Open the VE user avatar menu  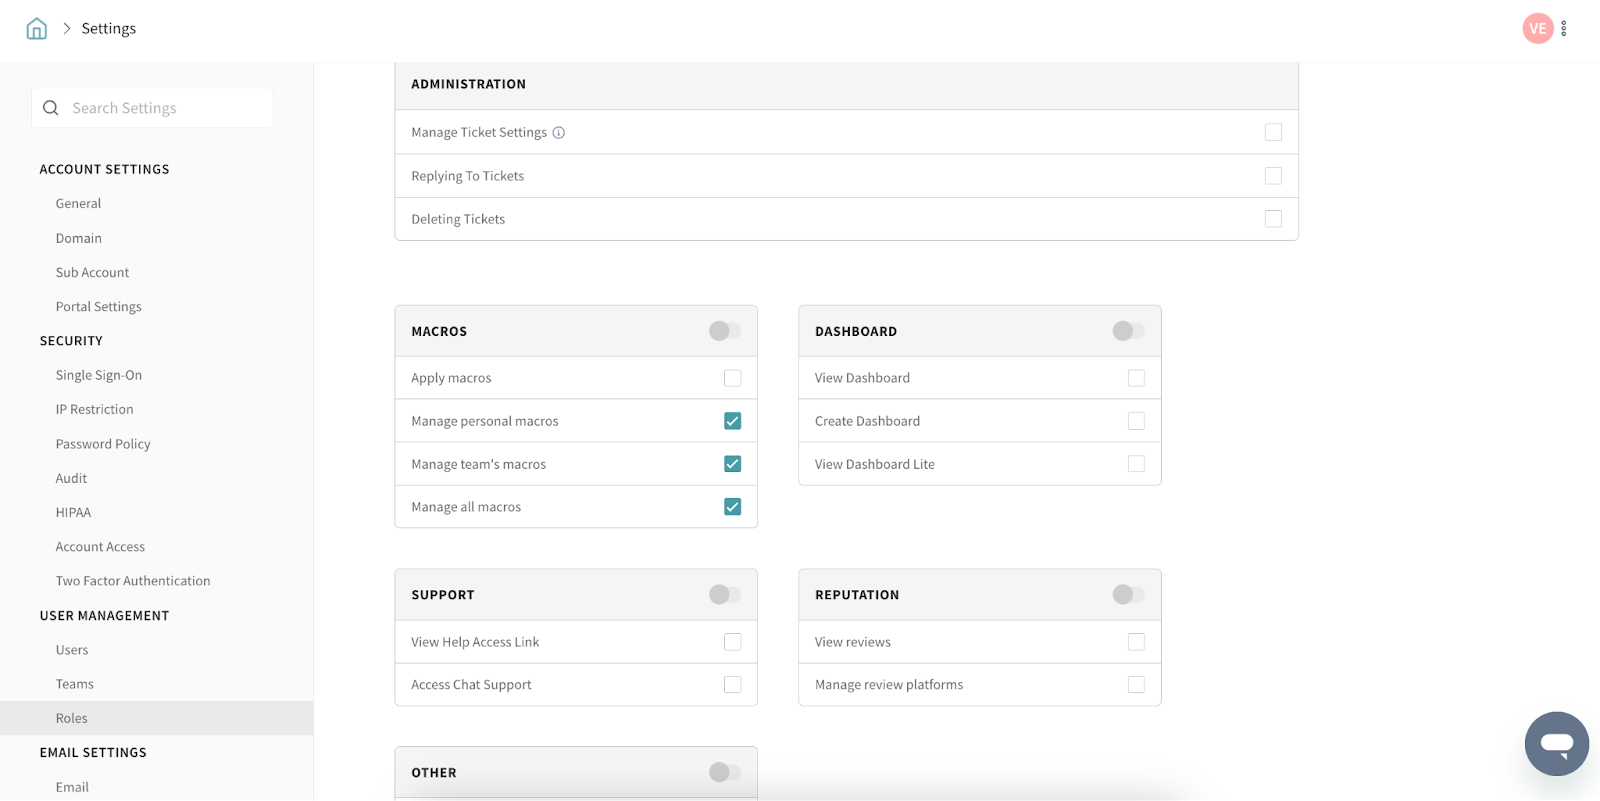1537,29
